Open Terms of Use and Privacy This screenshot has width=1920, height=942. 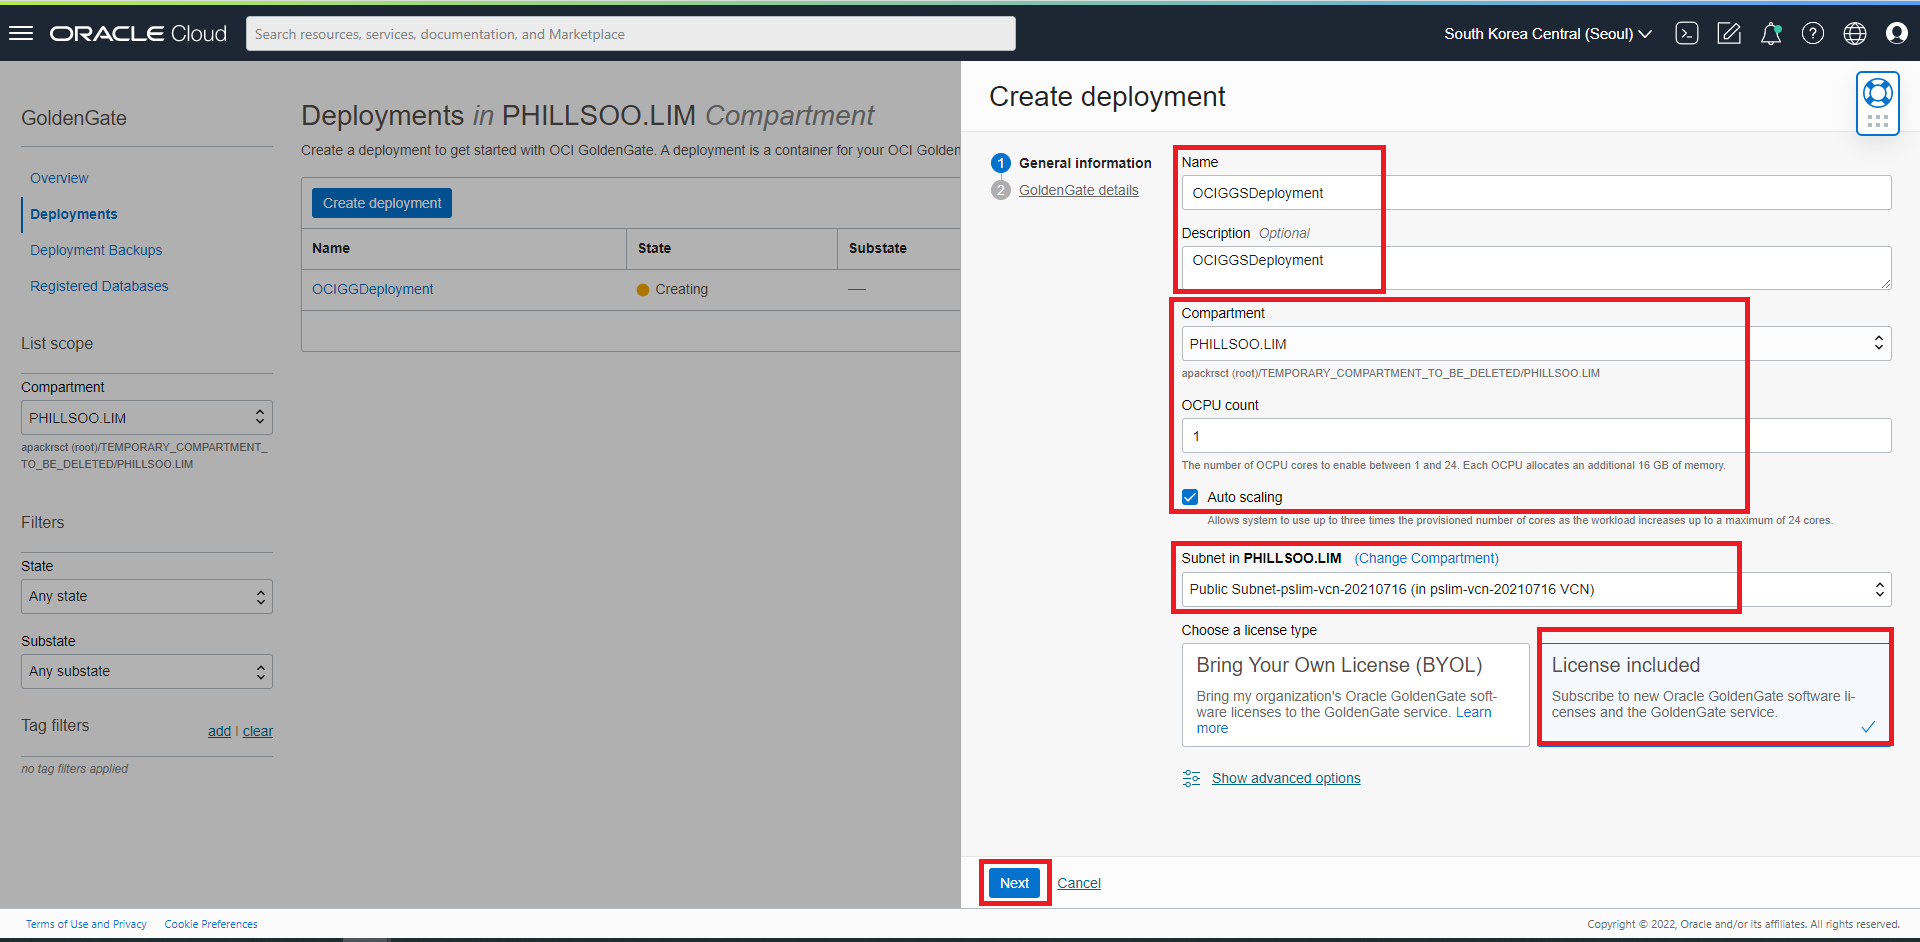(x=86, y=924)
